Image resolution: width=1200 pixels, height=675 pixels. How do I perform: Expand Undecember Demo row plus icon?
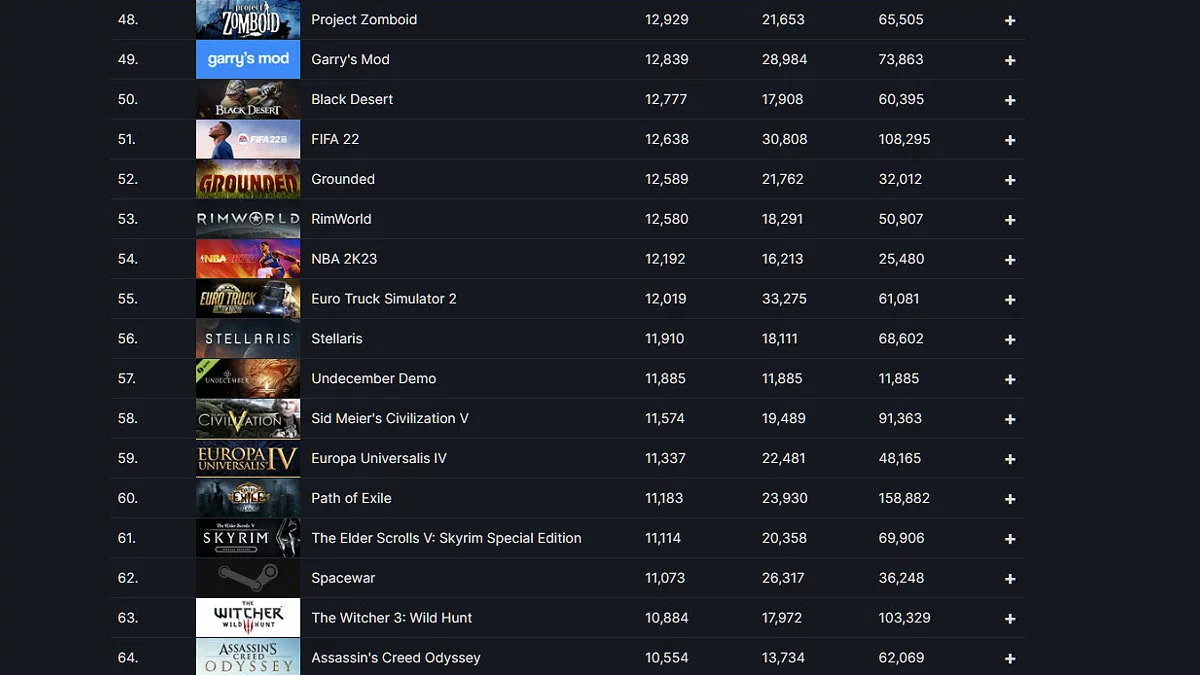(x=1010, y=379)
